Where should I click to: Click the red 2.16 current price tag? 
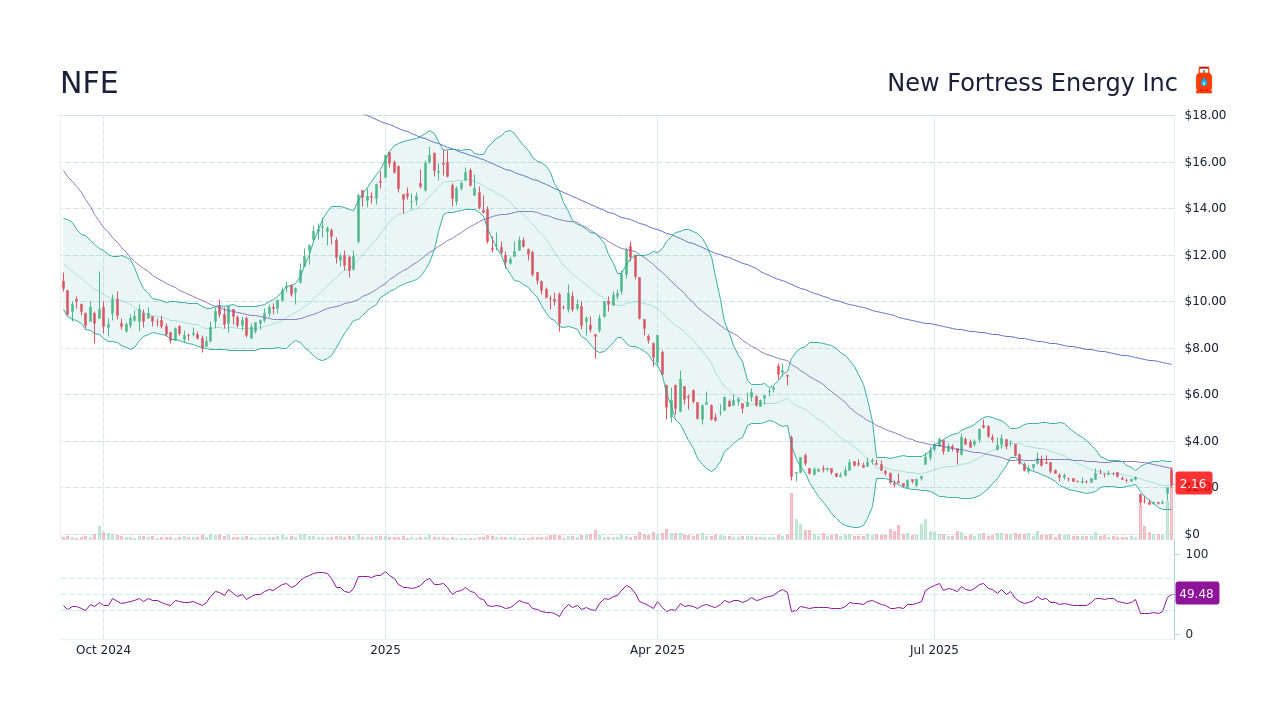click(1193, 484)
